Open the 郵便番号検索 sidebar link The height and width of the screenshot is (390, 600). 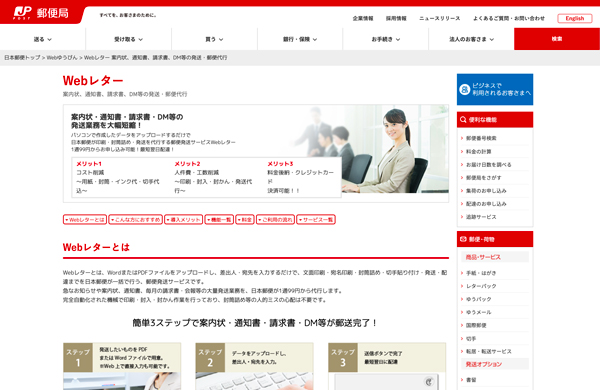481,138
